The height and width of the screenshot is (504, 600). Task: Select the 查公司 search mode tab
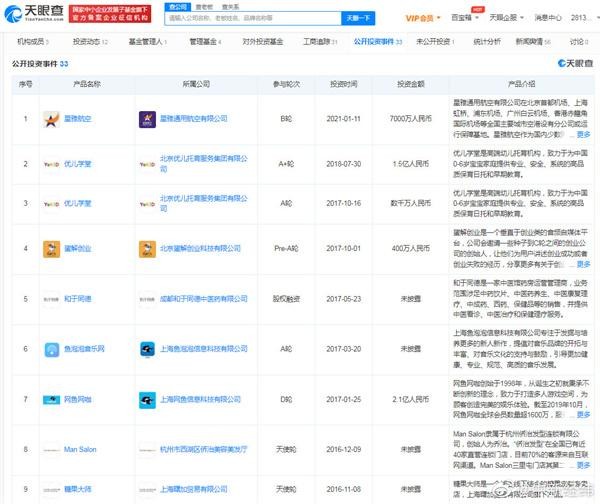tap(177, 7)
